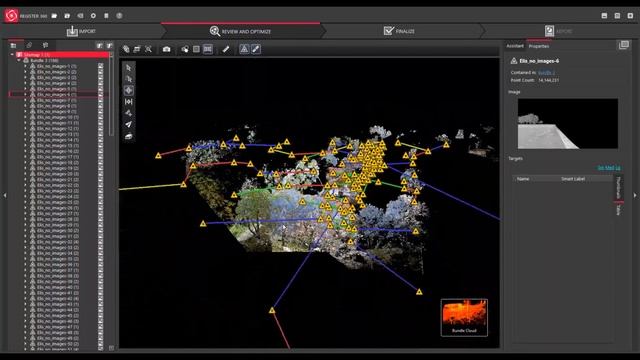Click the highlighted split-view icon in the toolbar

pos(208,49)
